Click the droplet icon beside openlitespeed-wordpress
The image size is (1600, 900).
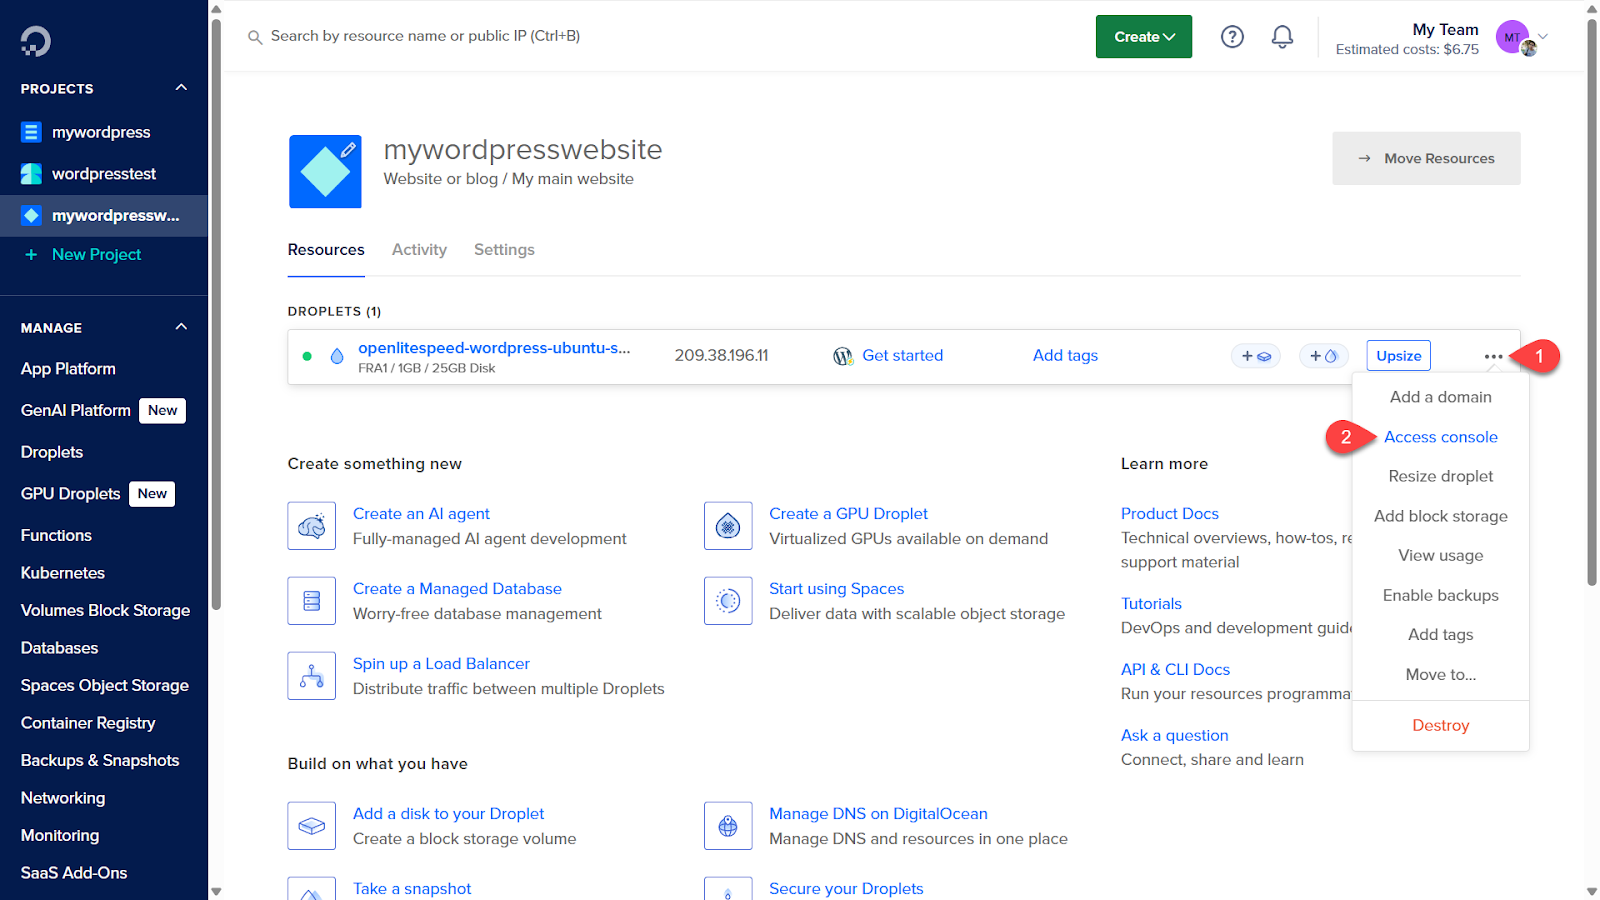pyautogui.click(x=337, y=356)
